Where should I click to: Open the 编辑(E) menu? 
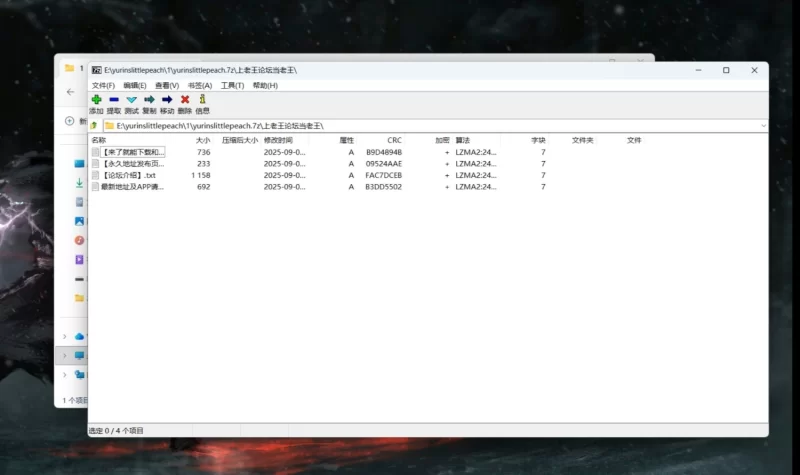point(135,85)
